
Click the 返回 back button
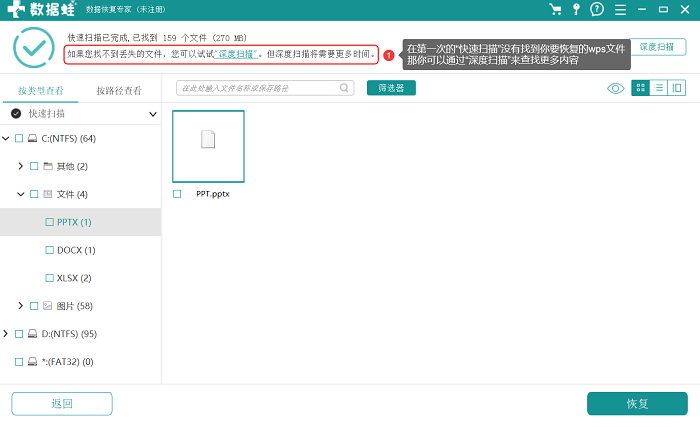(x=62, y=404)
